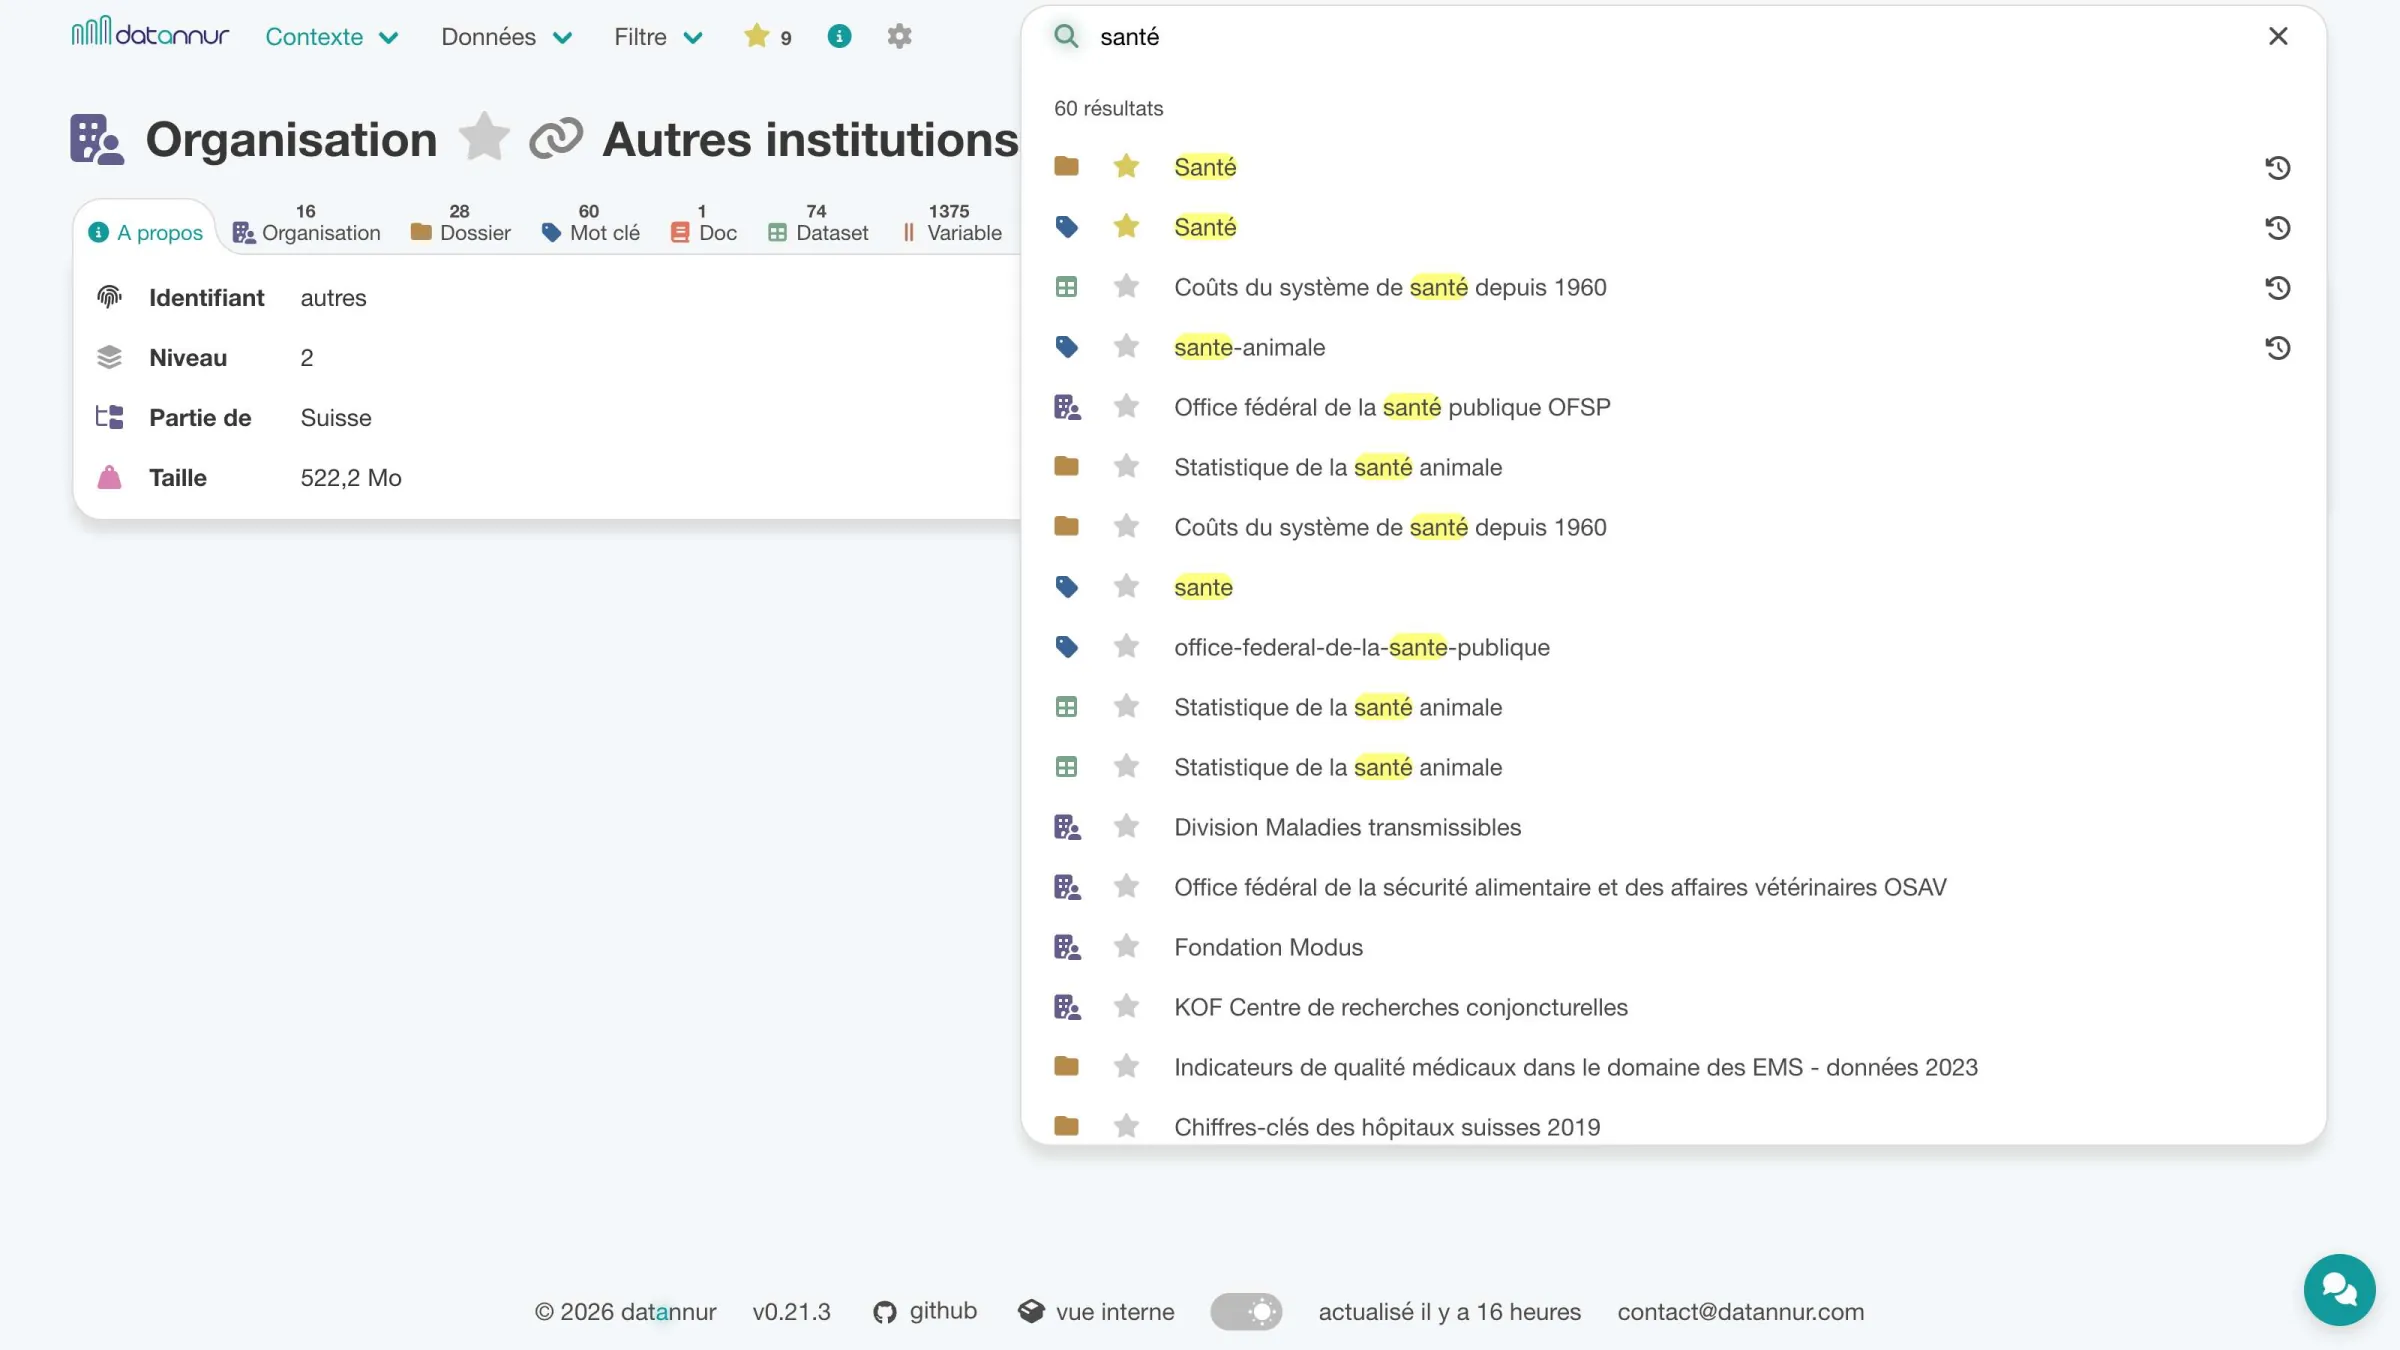Click history icon on Coûts du système dataset row
The width and height of the screenshot is (2400, 1350).
pos(2278,287)
